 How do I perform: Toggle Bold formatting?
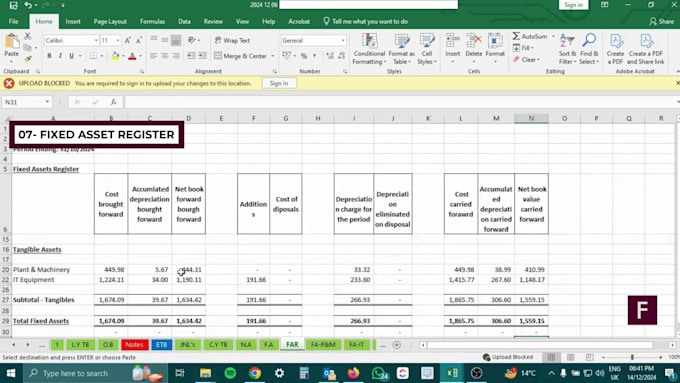[49, 56]
